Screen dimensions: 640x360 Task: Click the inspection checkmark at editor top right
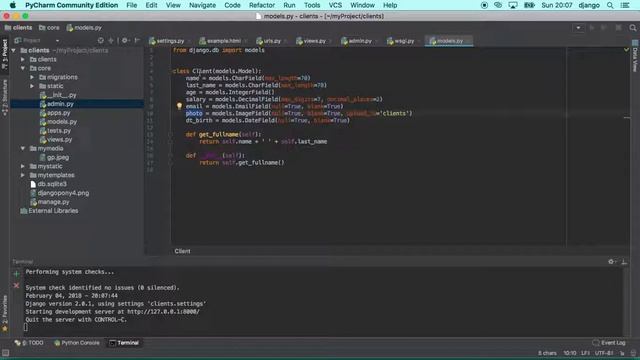tap(626, 50)
